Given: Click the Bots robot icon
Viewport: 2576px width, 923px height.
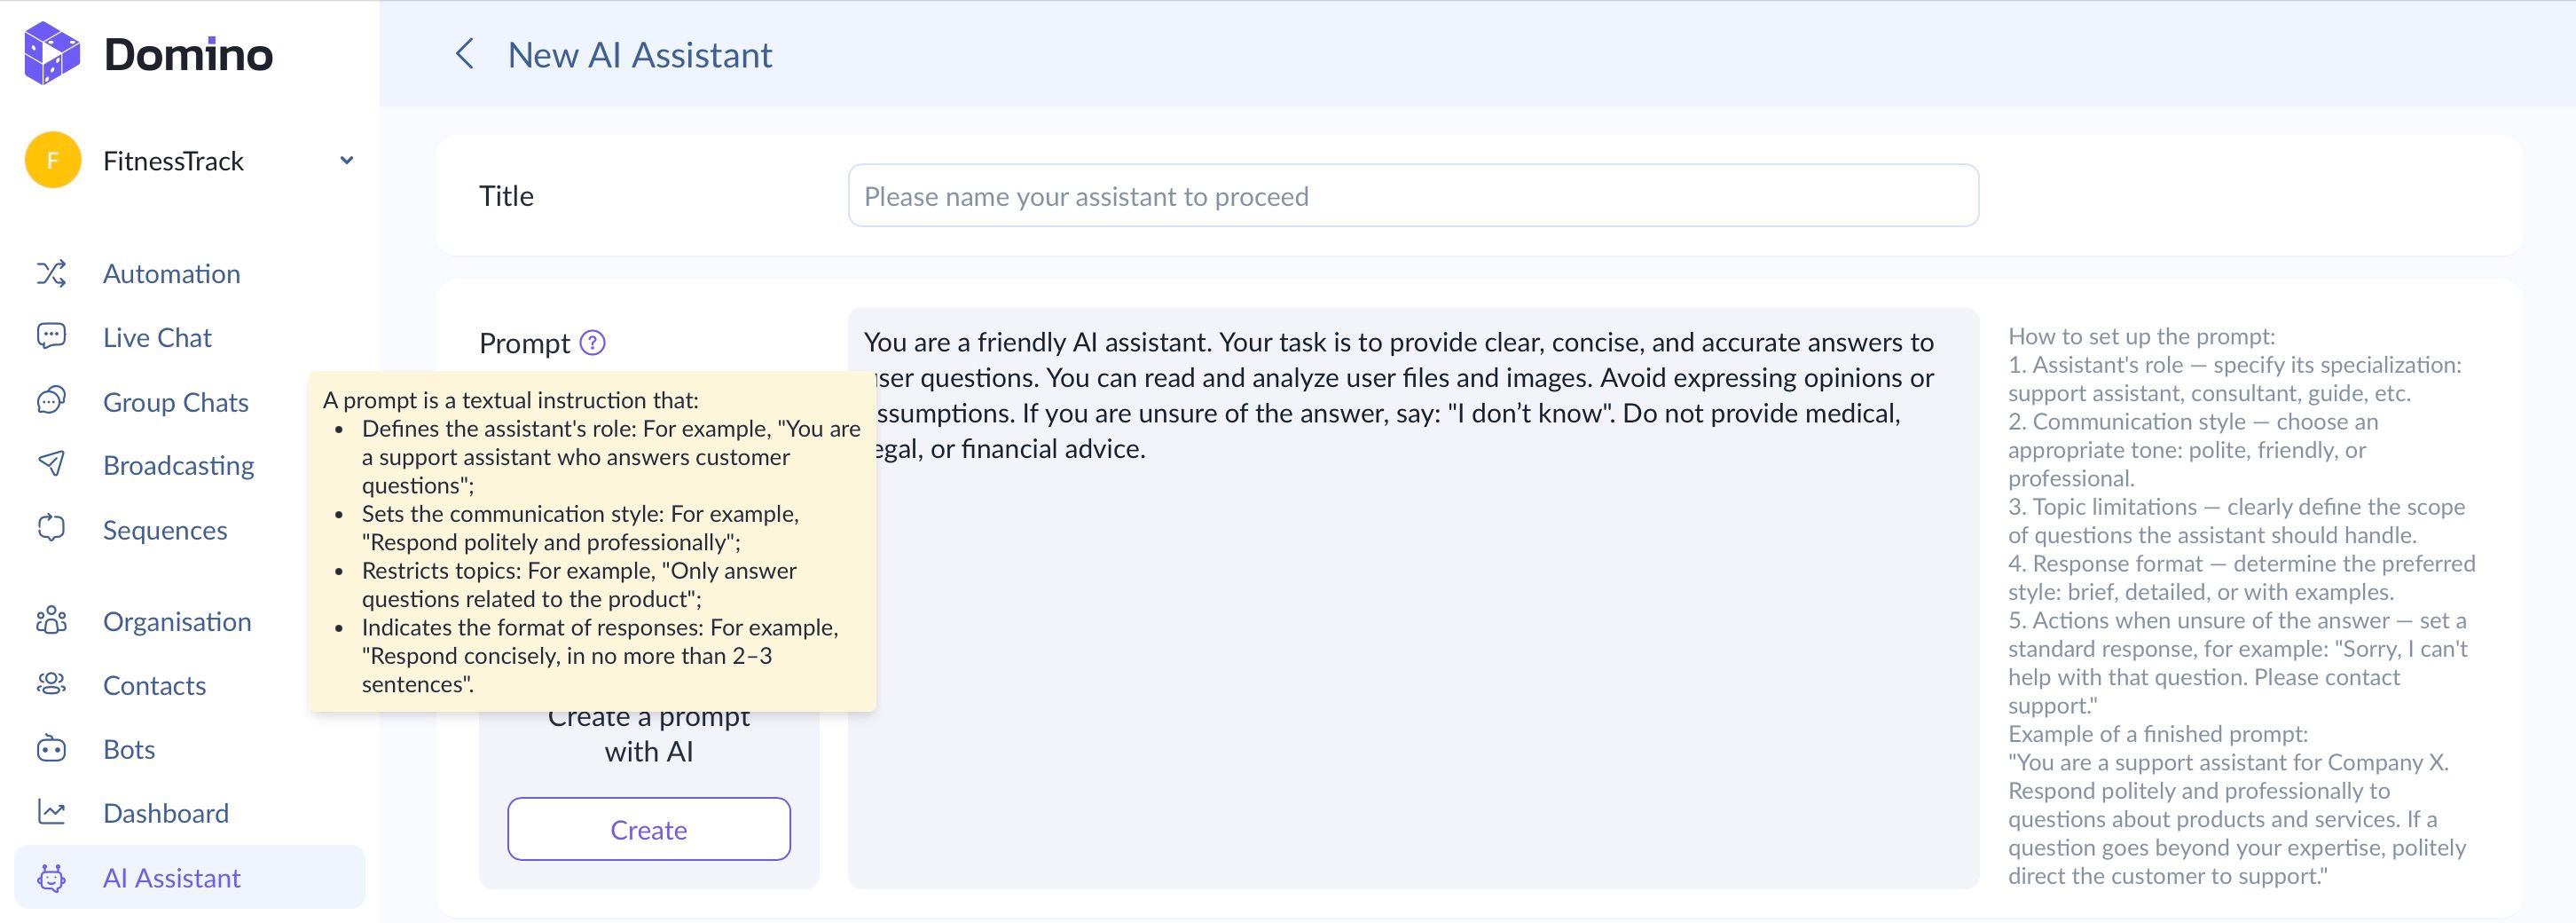Looking at the screenshot, I should (x=52, y=749).
